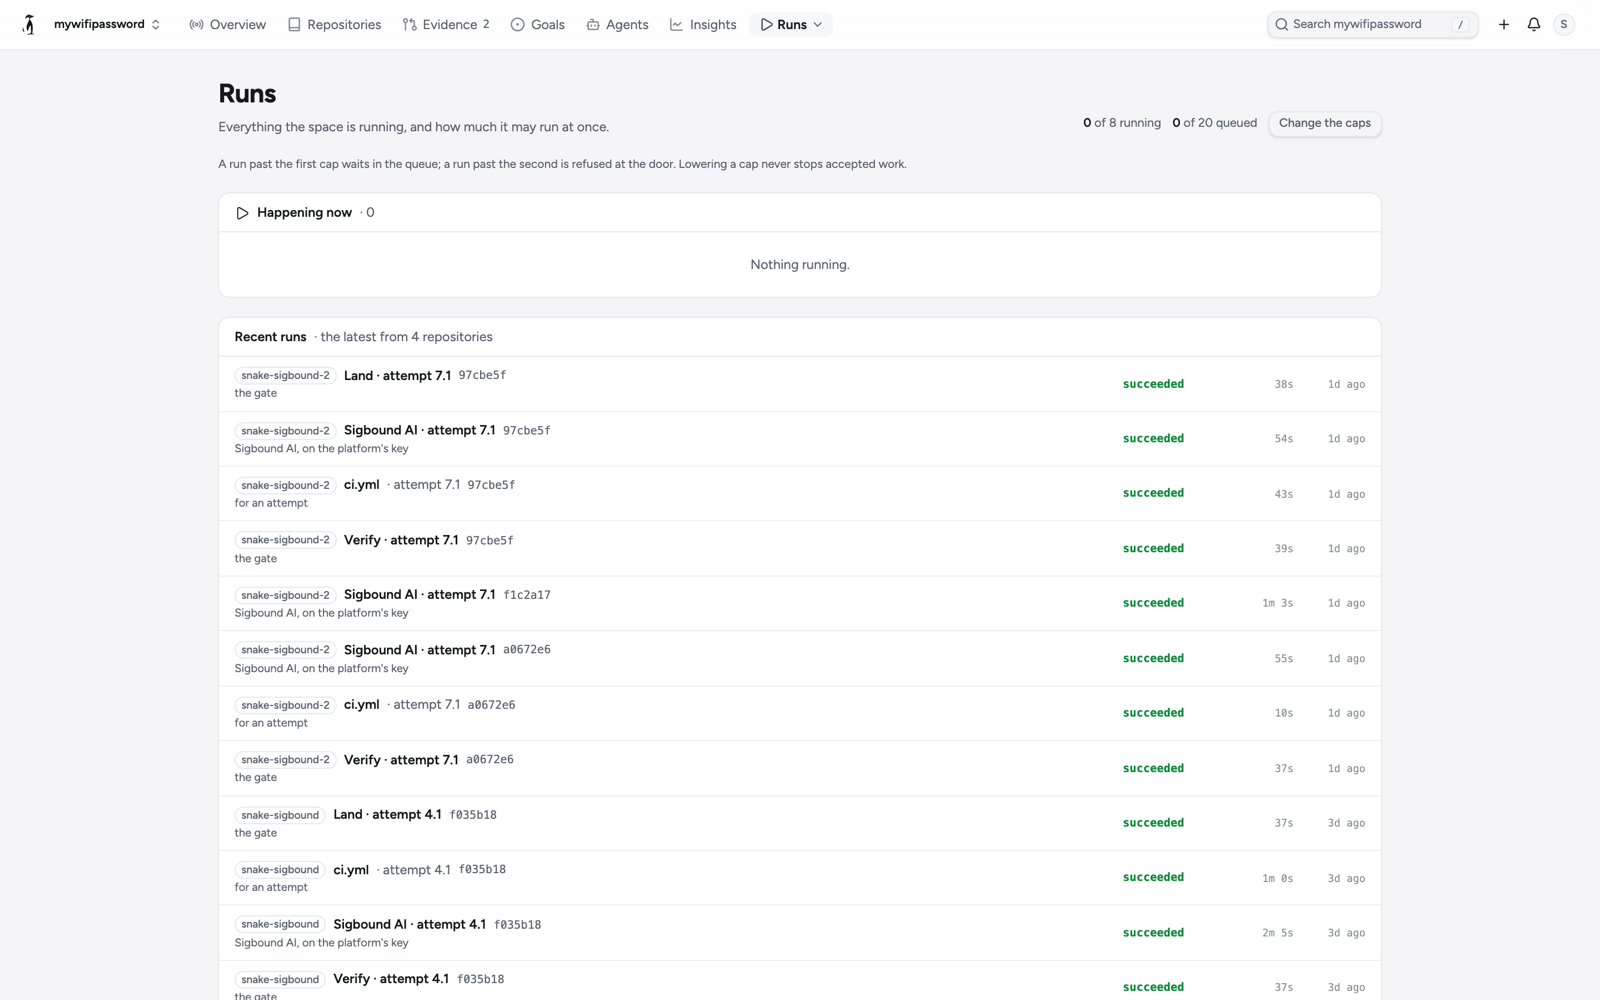The width and height of the screenshot is (1600, 1000).
Task: Open the mywifipassword space switcher
Action: click(x=107, y=24)
